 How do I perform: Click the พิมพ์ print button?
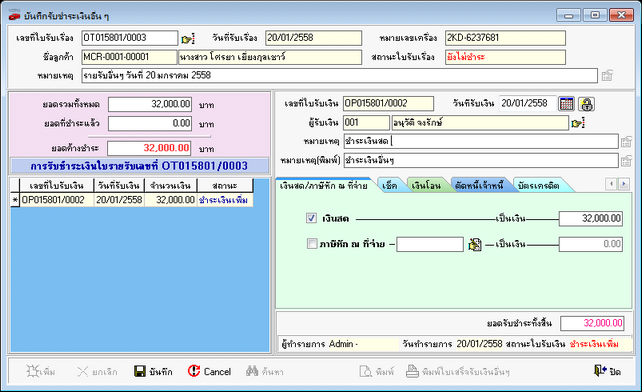tap(376, 372)
